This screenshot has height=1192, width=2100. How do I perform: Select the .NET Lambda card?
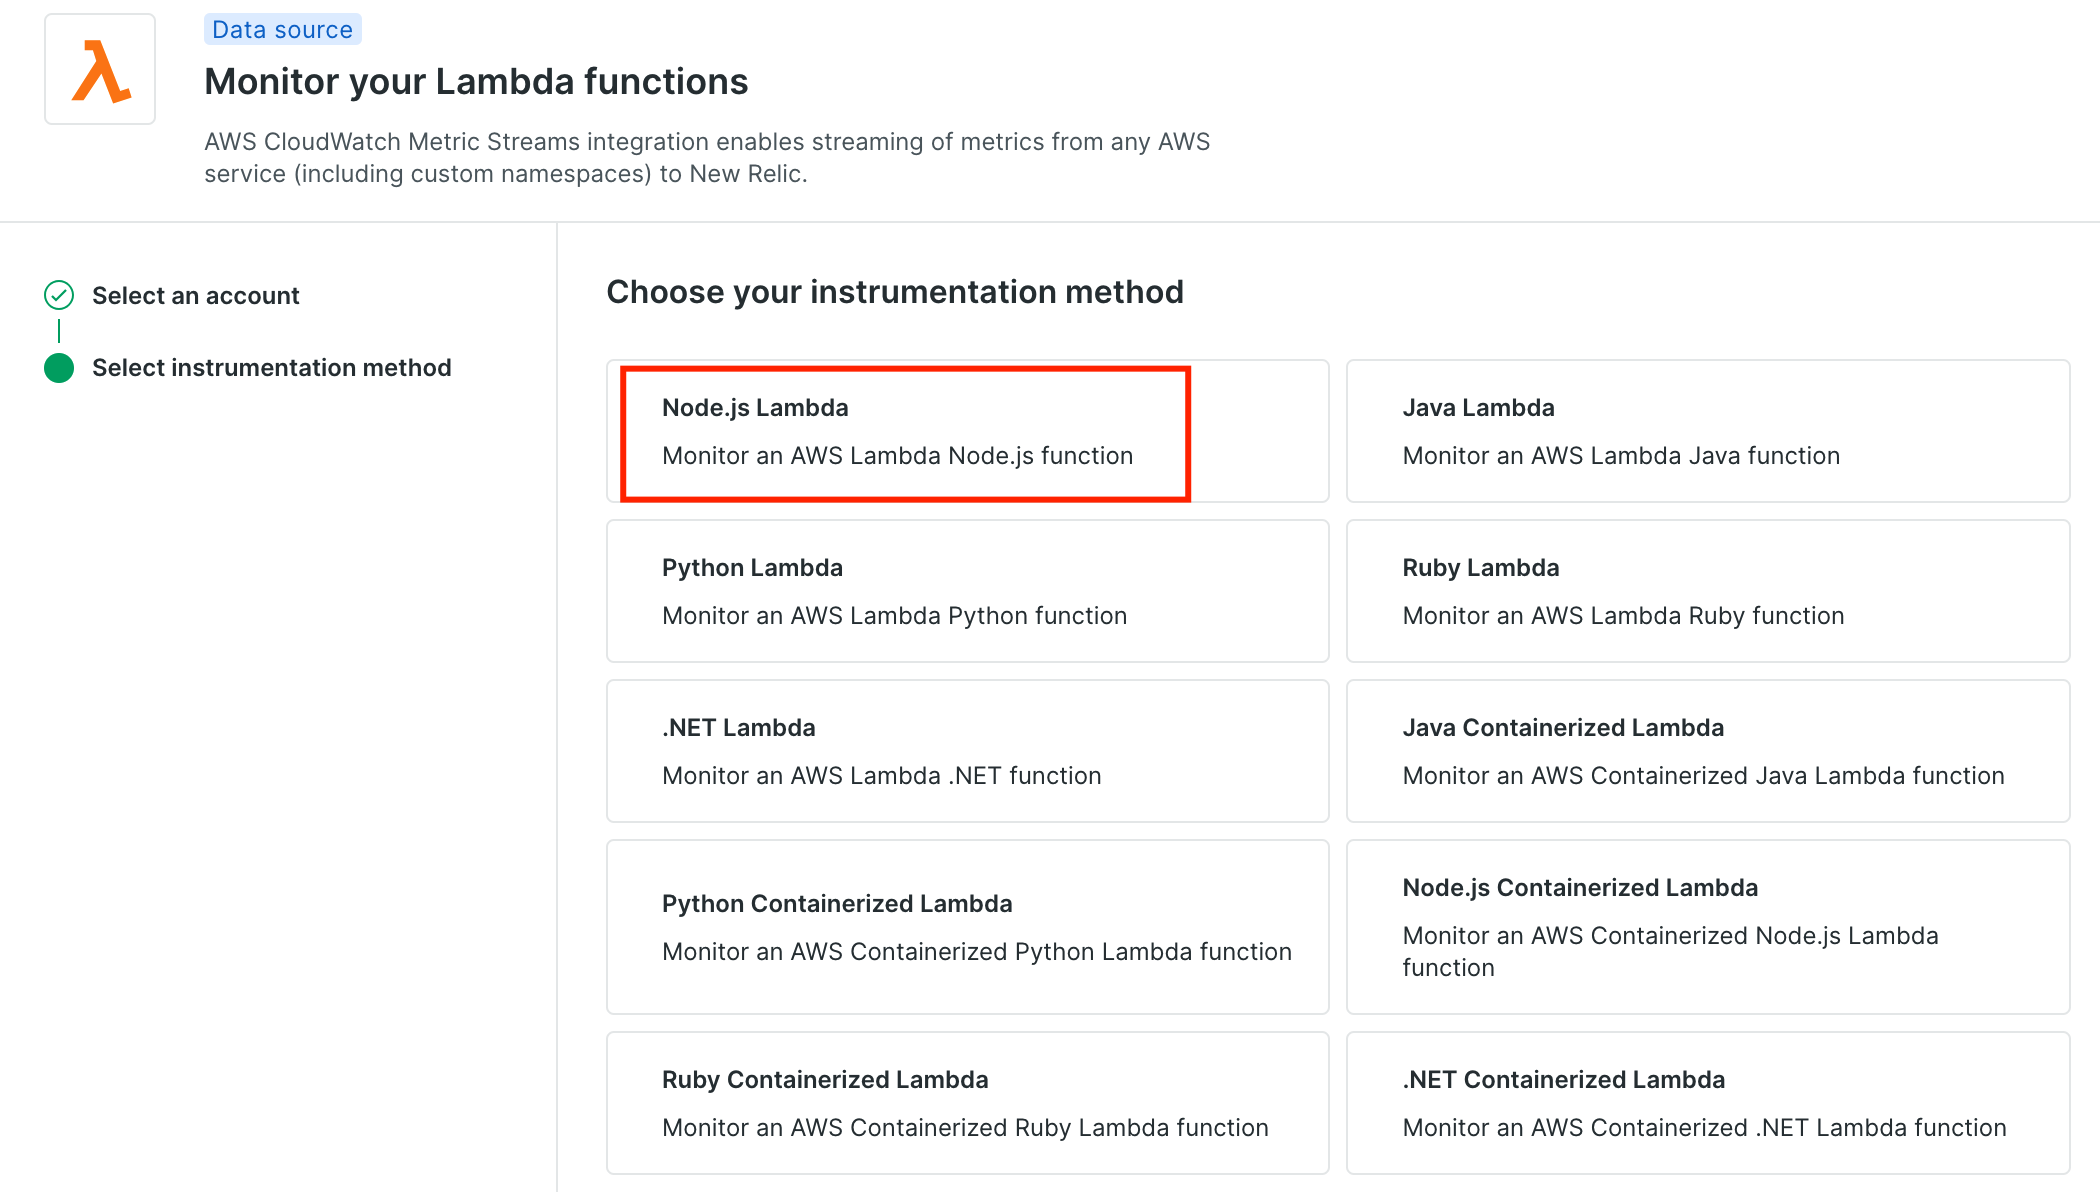click(x=966, y=750)
